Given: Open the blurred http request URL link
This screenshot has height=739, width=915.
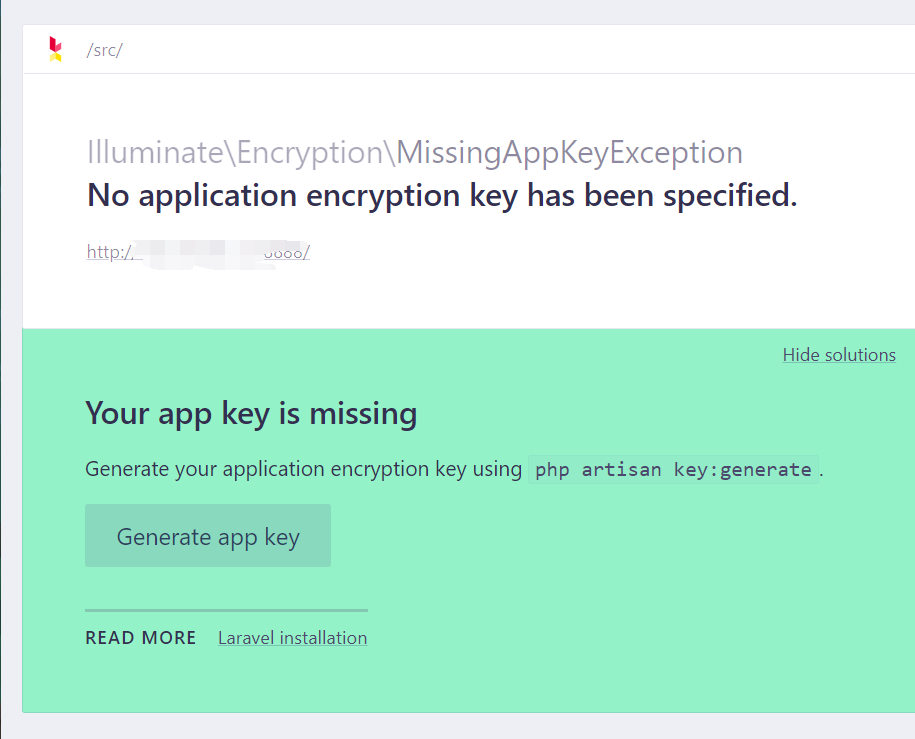Looking at the screenshot, I should click(198, 253).
